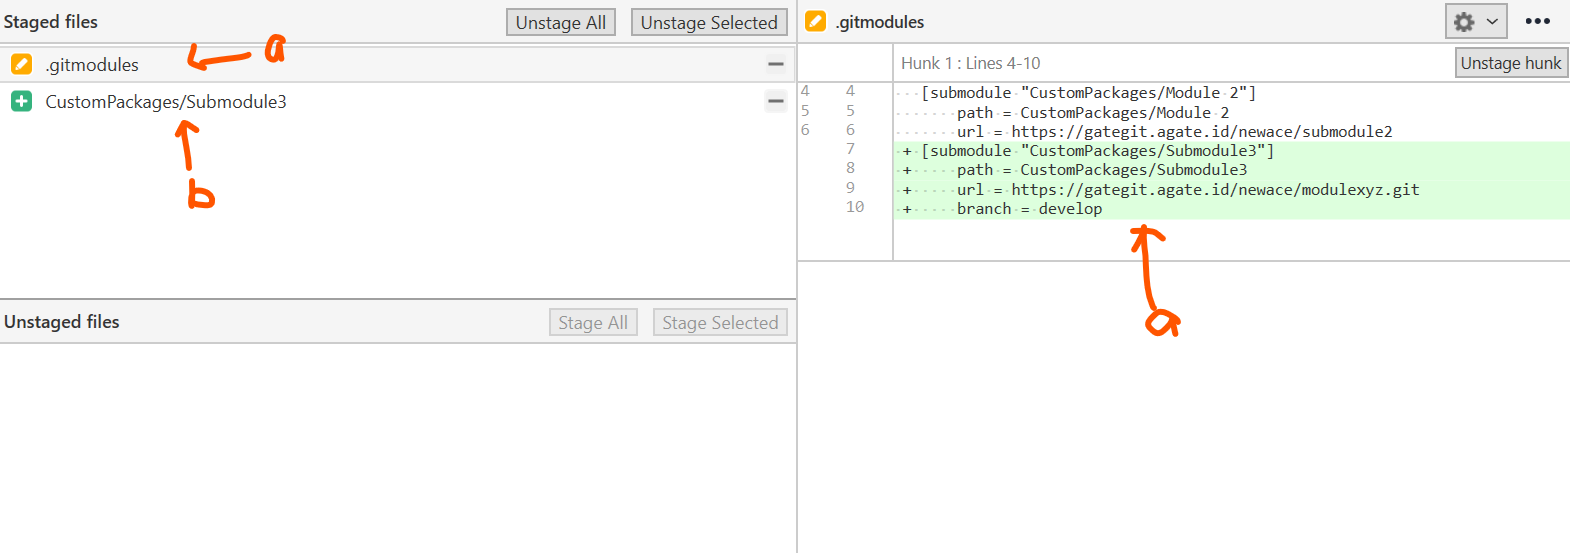
Task: Click the added [submodule "CustomPackages/Submodule3"] line
Action: 1097,151
